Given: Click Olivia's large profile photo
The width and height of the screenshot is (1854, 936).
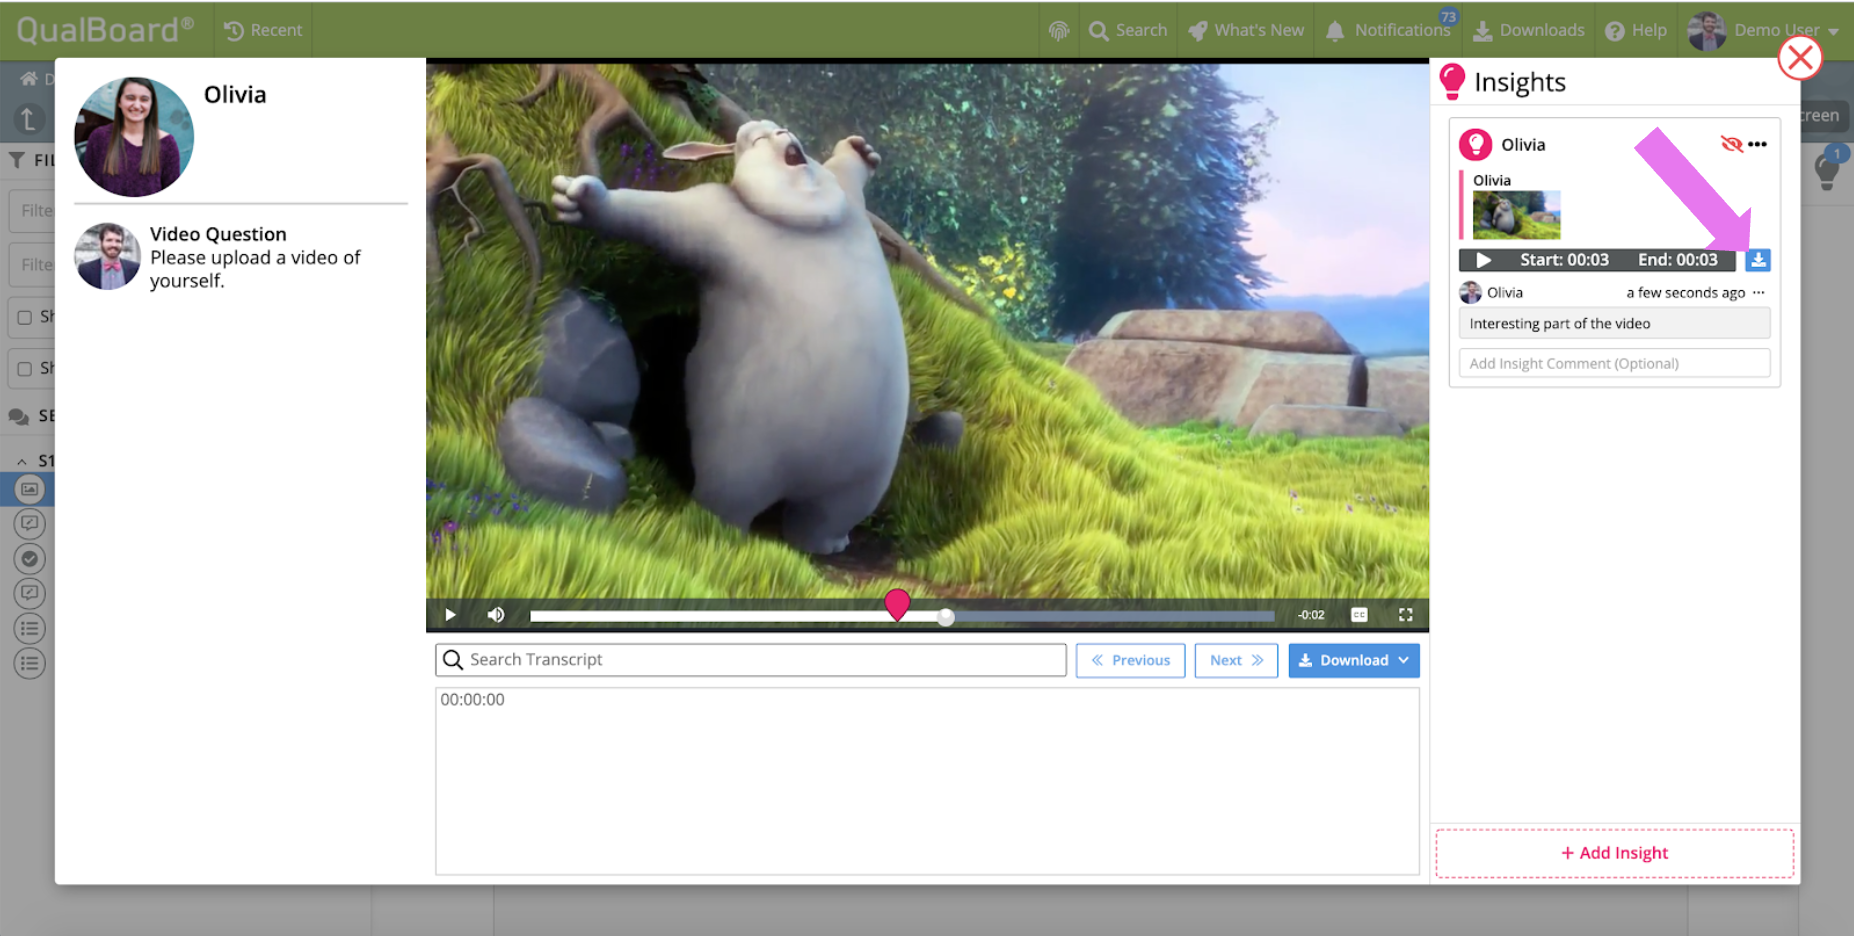Looking at the screenshot, I should [134, 137].
